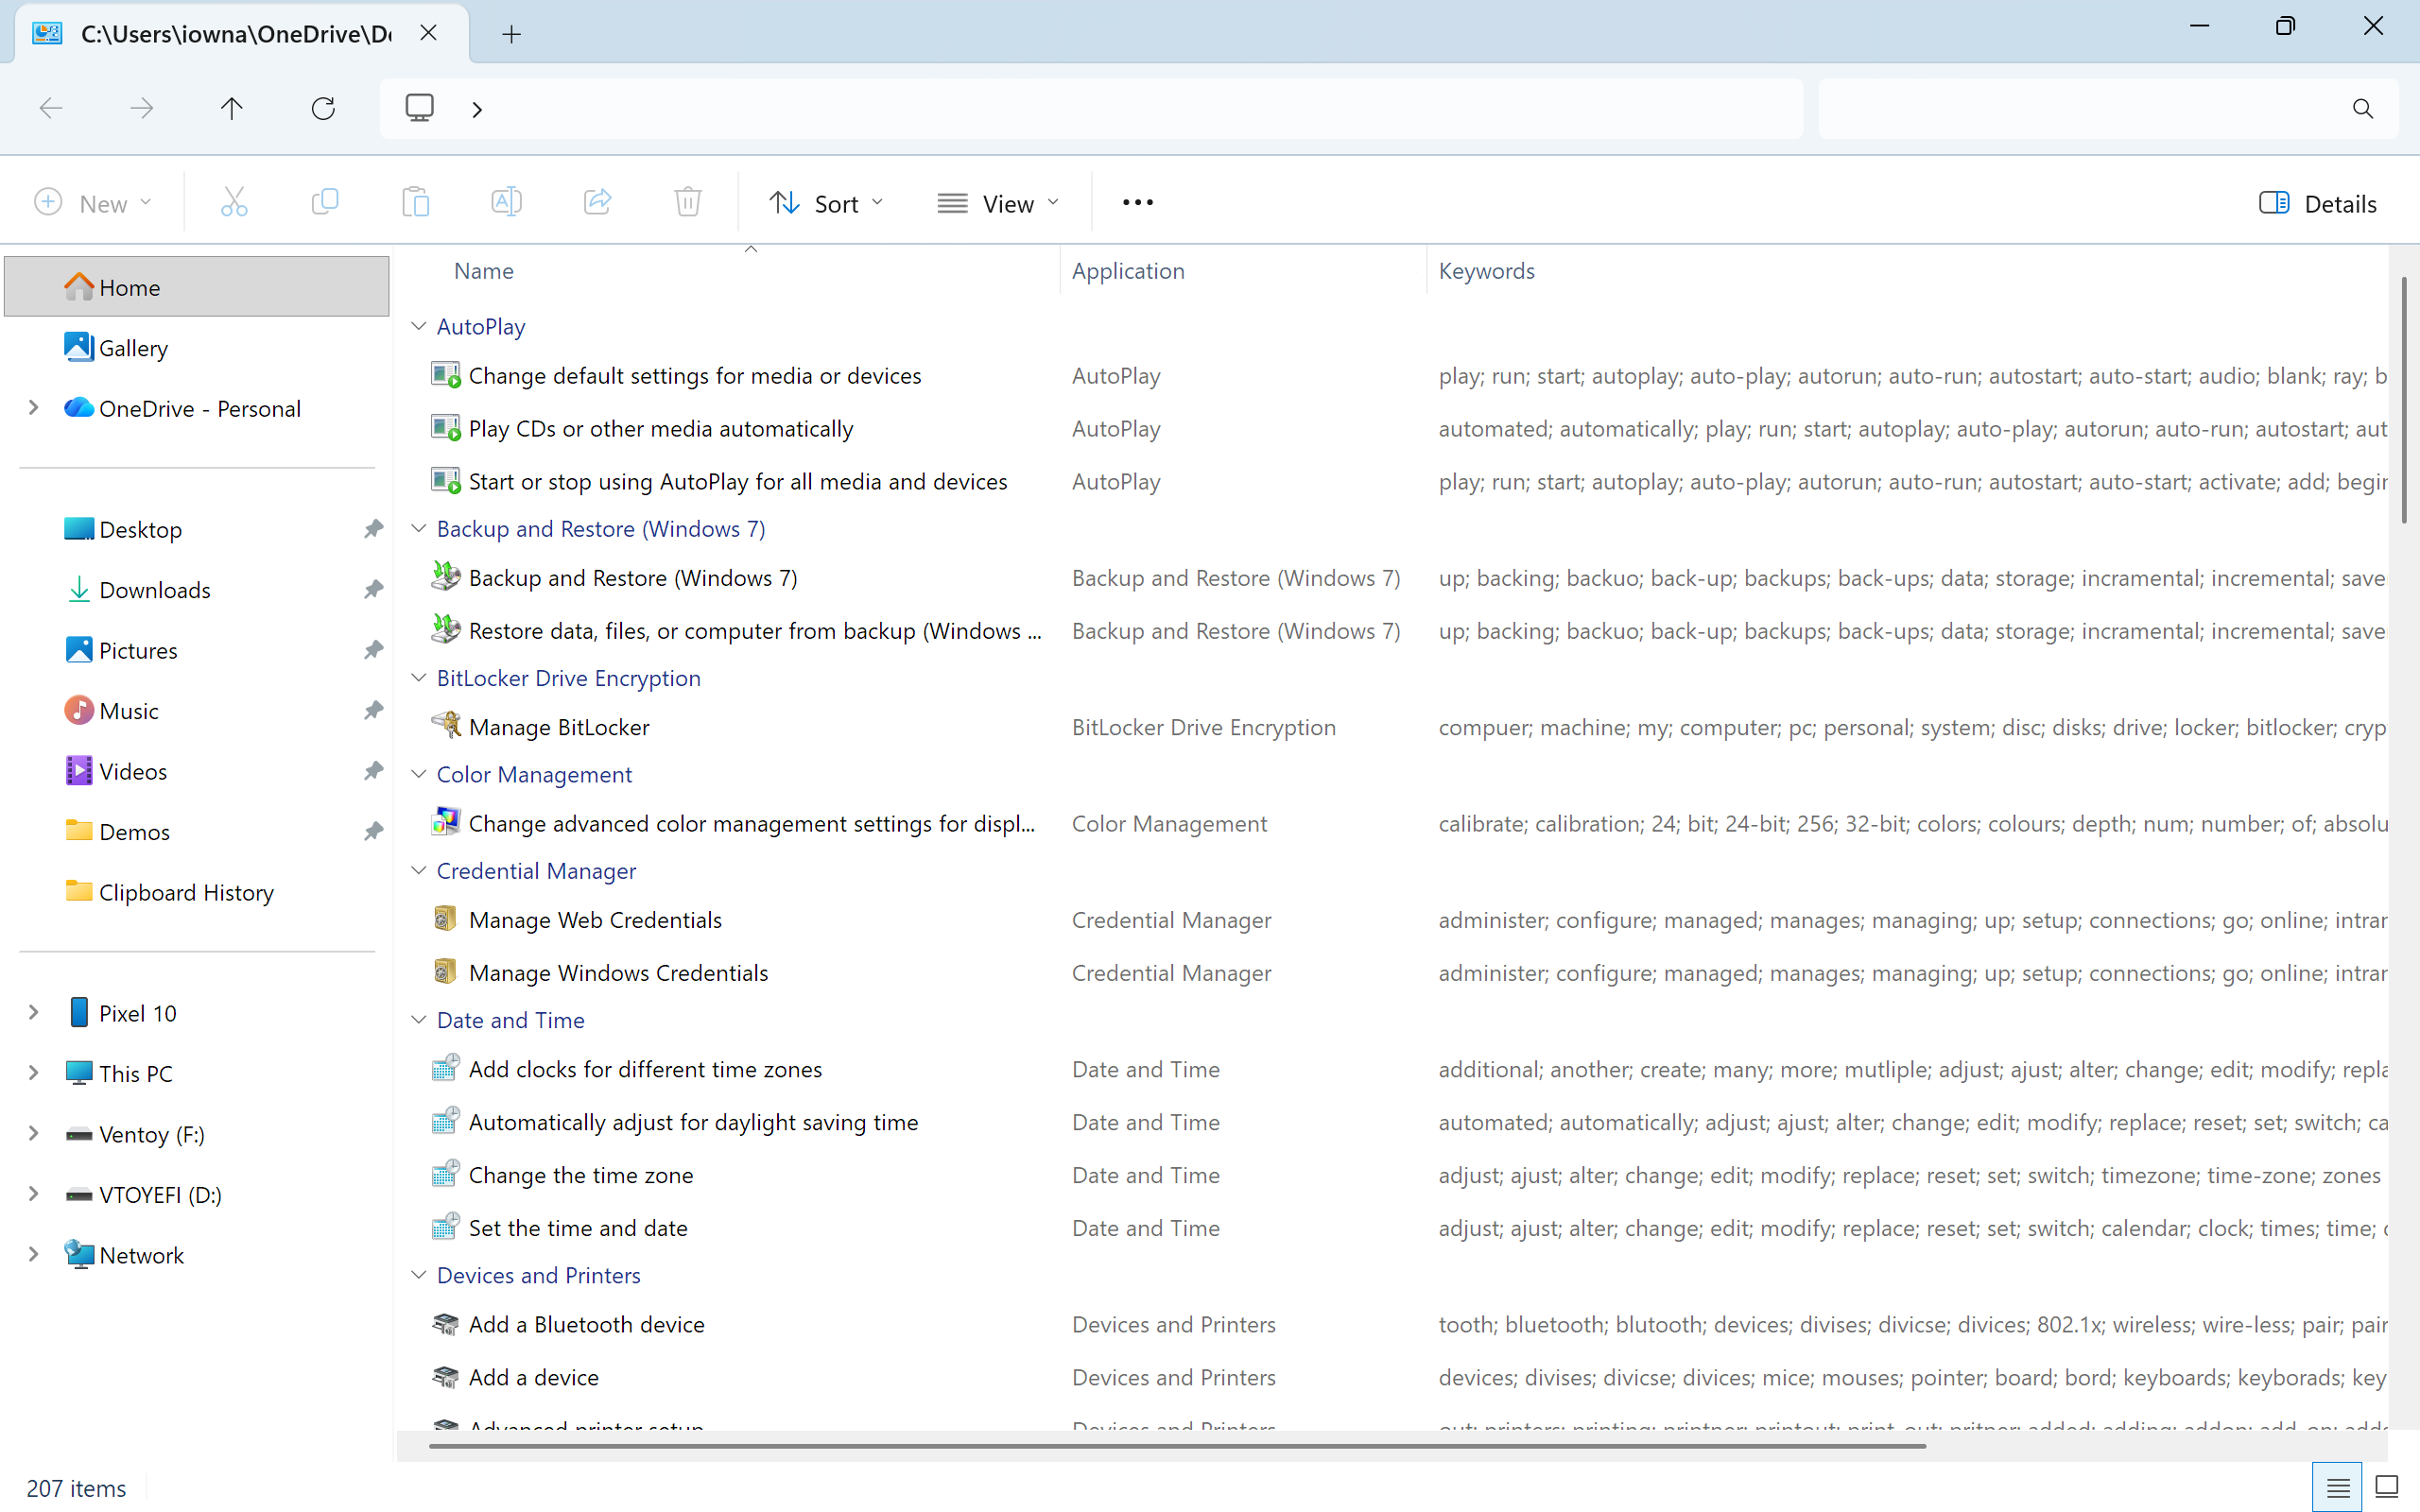Open Home in the navigation pane
This screenshot has width=2420, height=1512.
[197, 287]
